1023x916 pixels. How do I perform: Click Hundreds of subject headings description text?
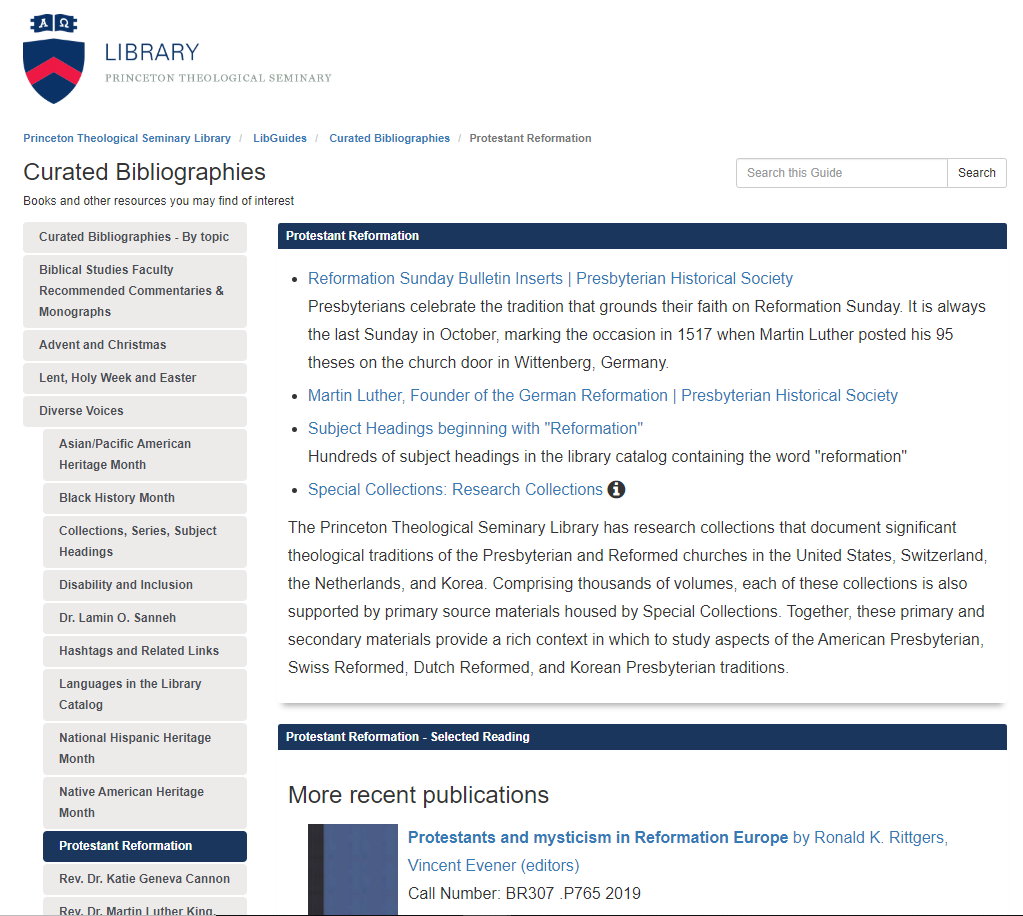pos(607,457)
